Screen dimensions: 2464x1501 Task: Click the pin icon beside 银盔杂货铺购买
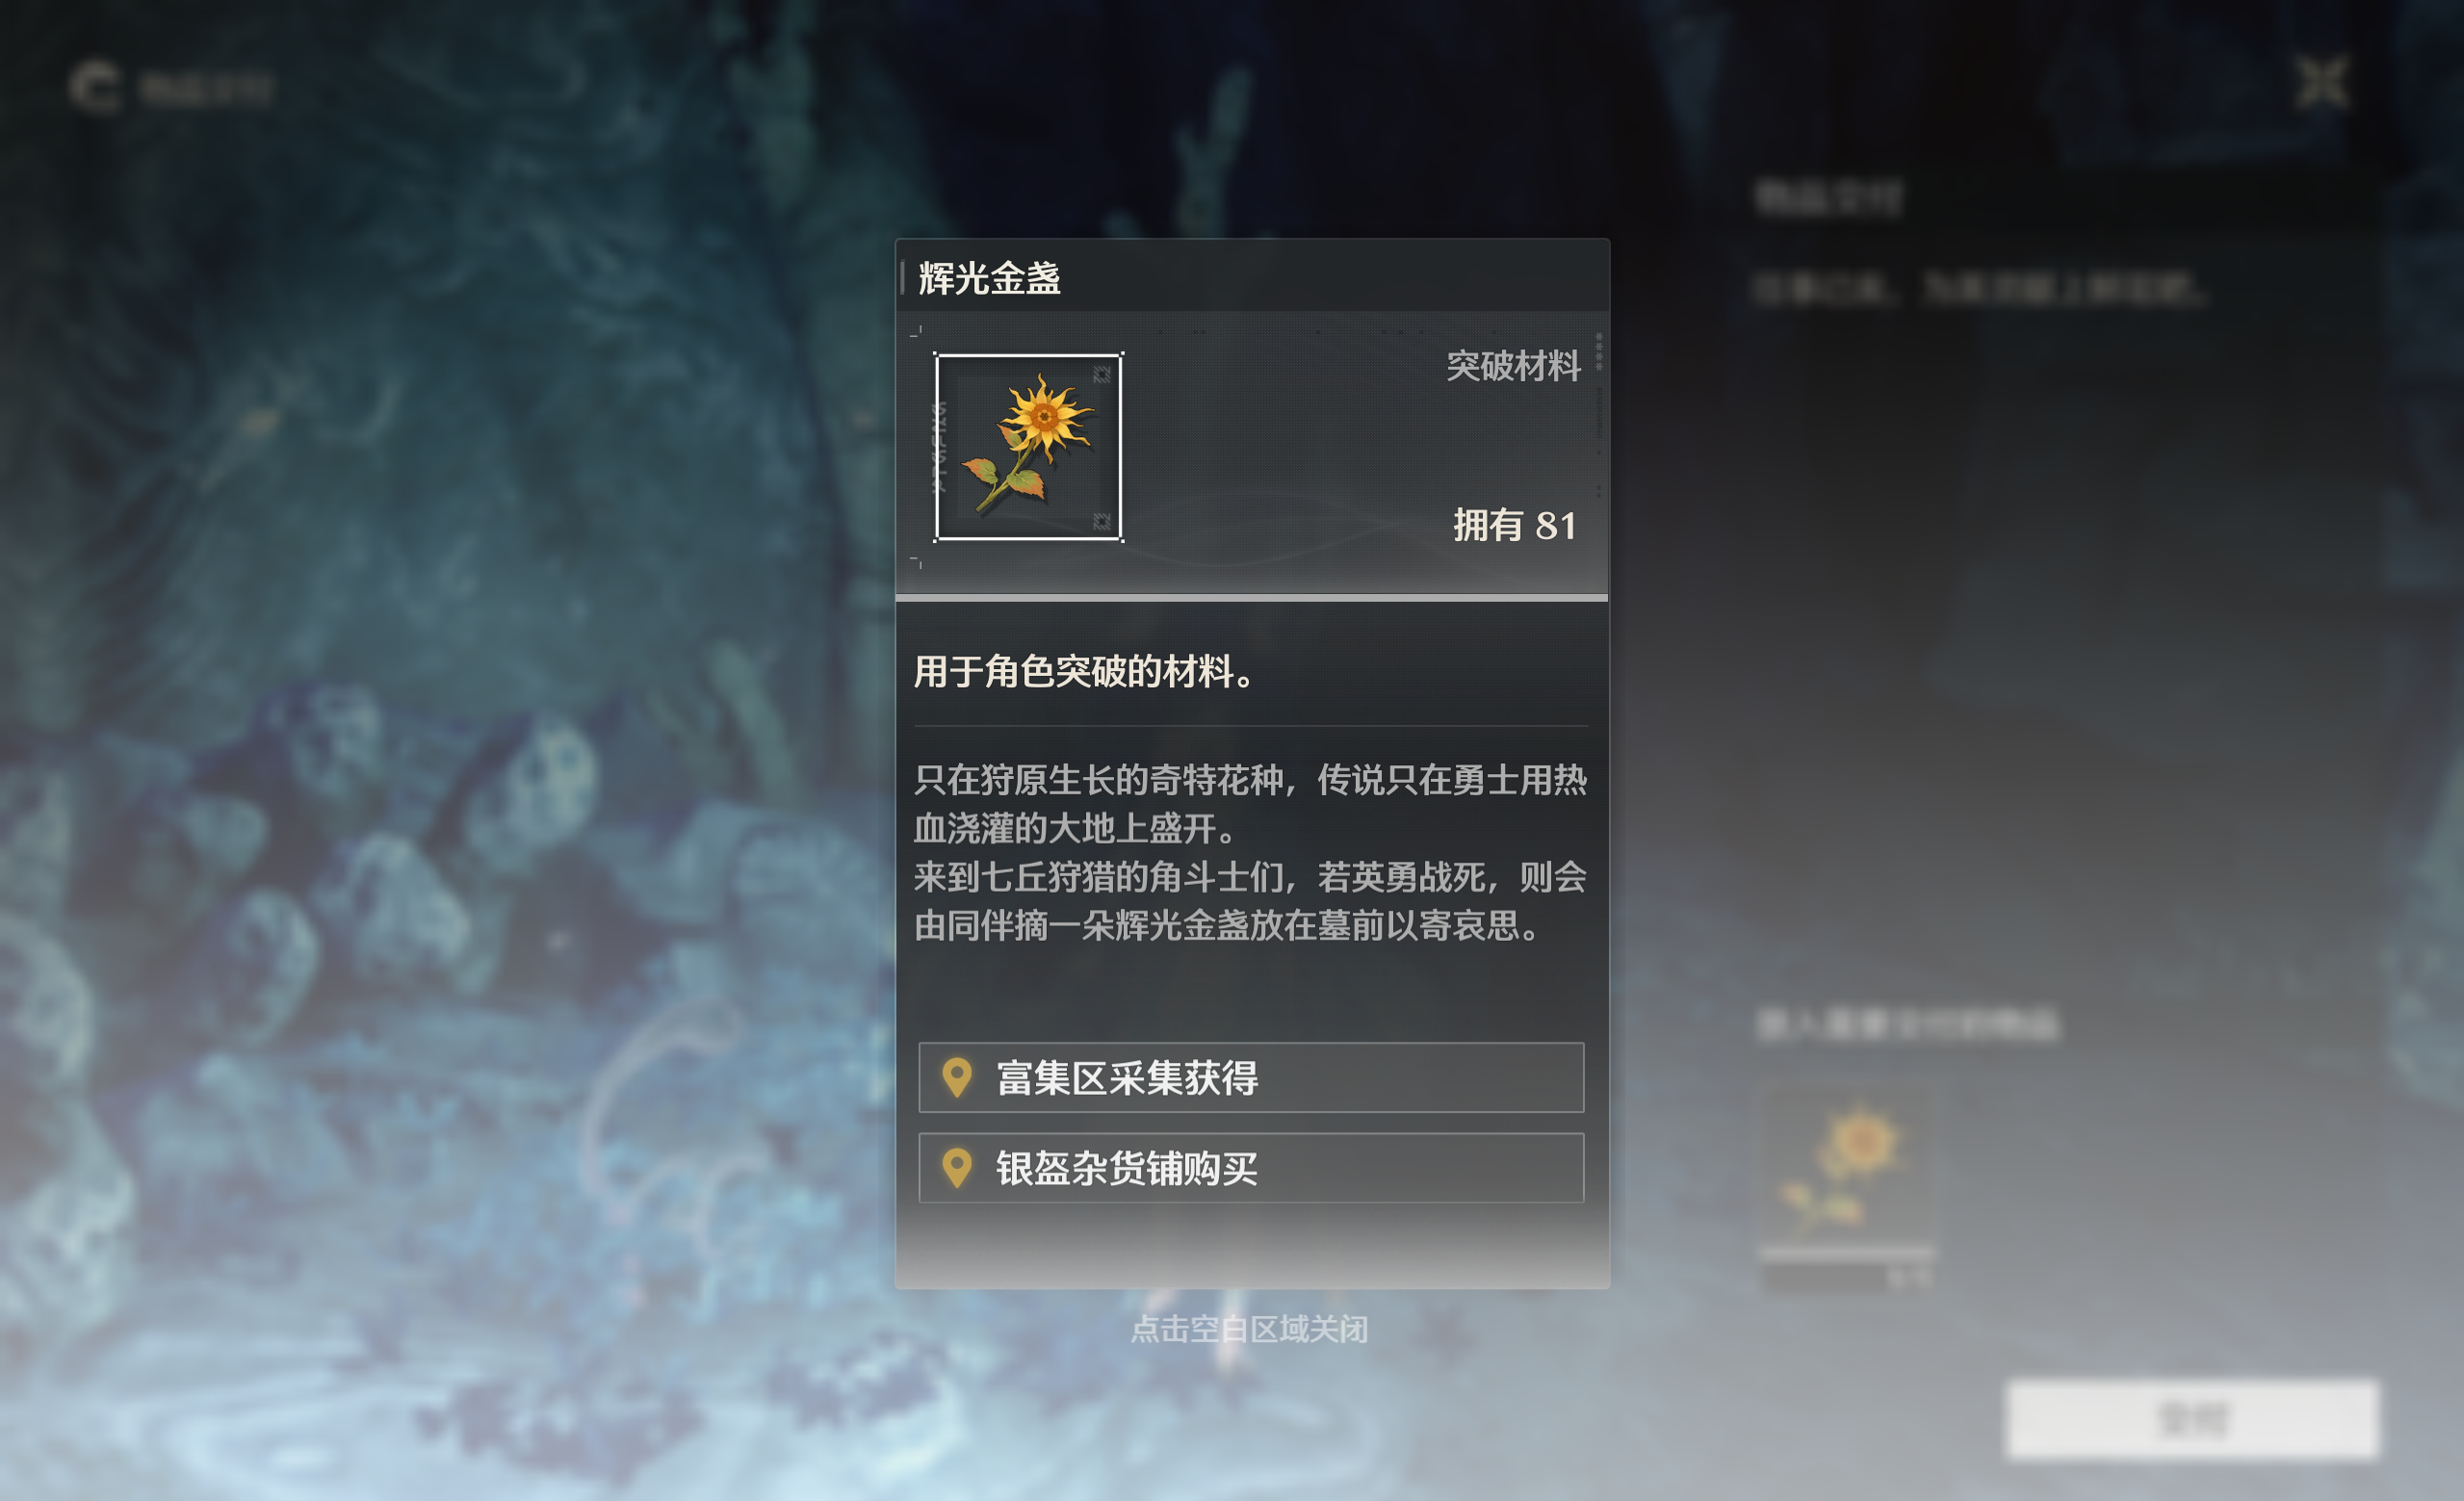(957, 1168)
